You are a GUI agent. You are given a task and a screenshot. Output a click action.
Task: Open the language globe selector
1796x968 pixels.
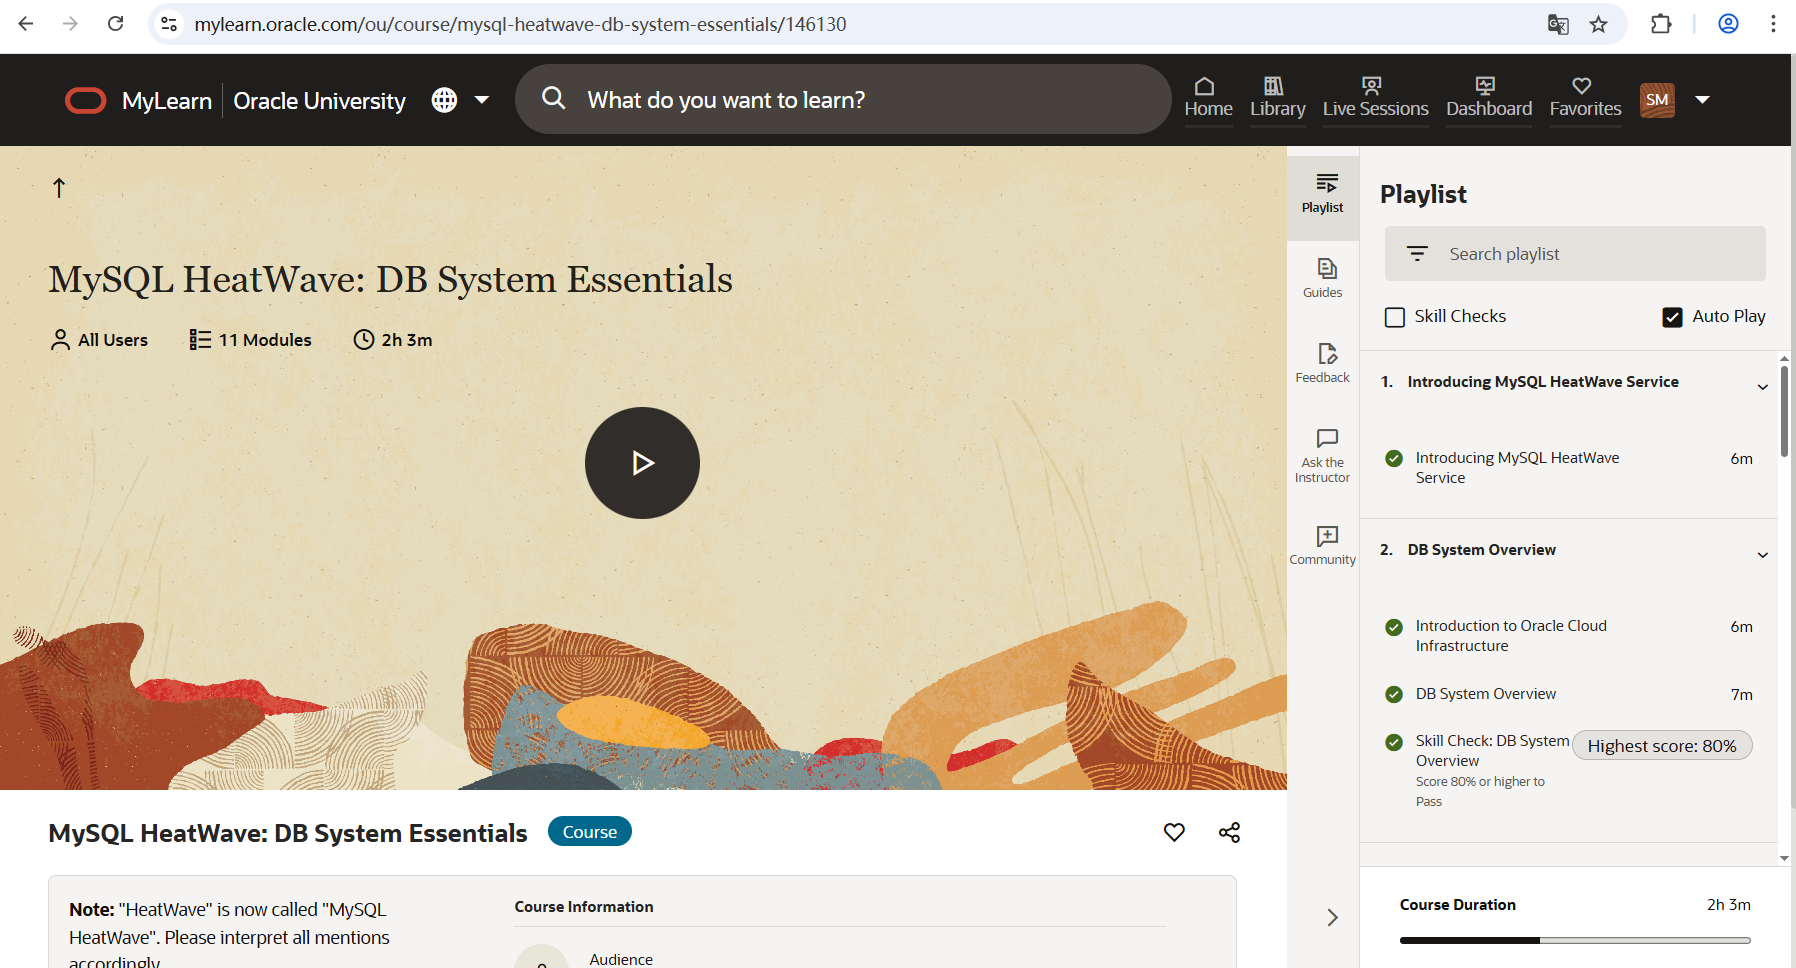pos(444,100)
